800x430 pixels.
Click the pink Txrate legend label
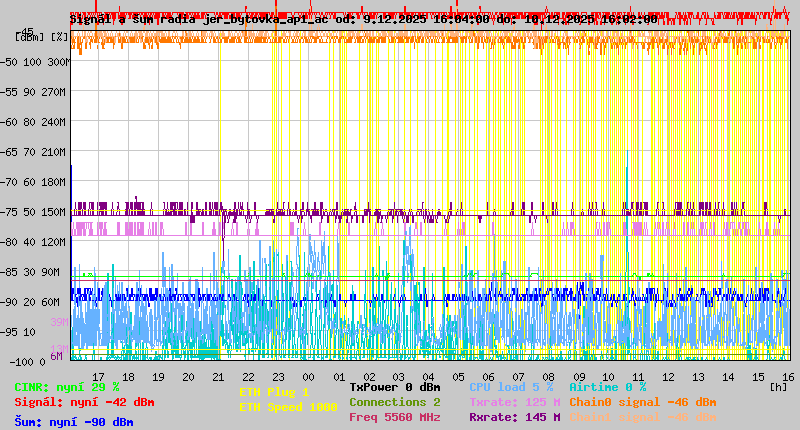coord(514,402)
